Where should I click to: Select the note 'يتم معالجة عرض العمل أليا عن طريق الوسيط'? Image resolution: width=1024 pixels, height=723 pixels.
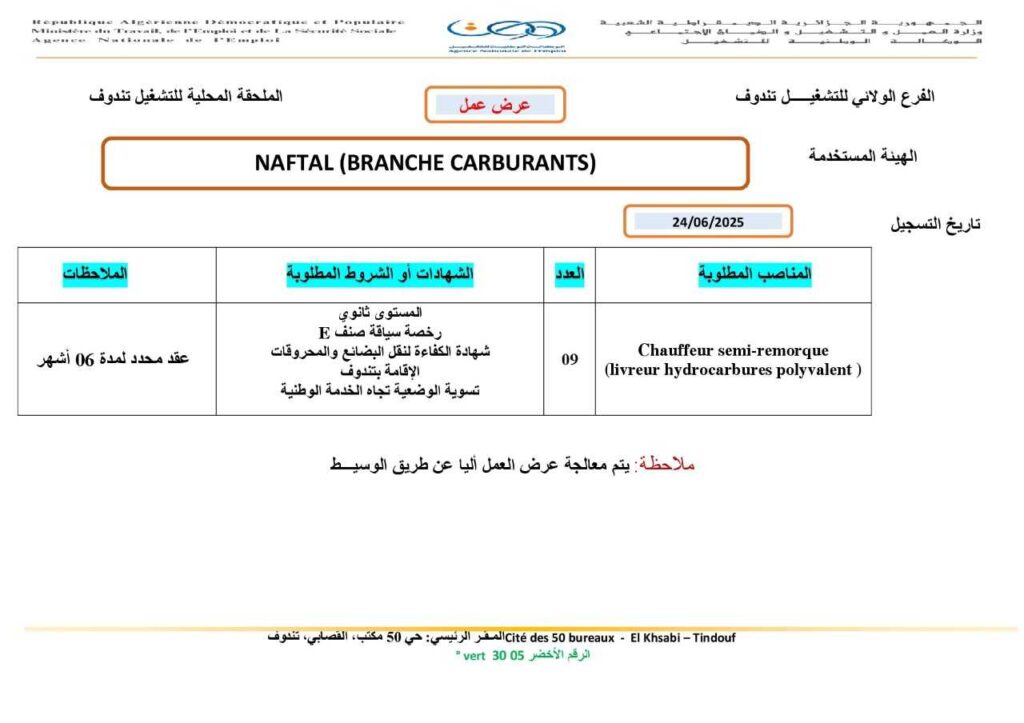[x=480, y=465]
